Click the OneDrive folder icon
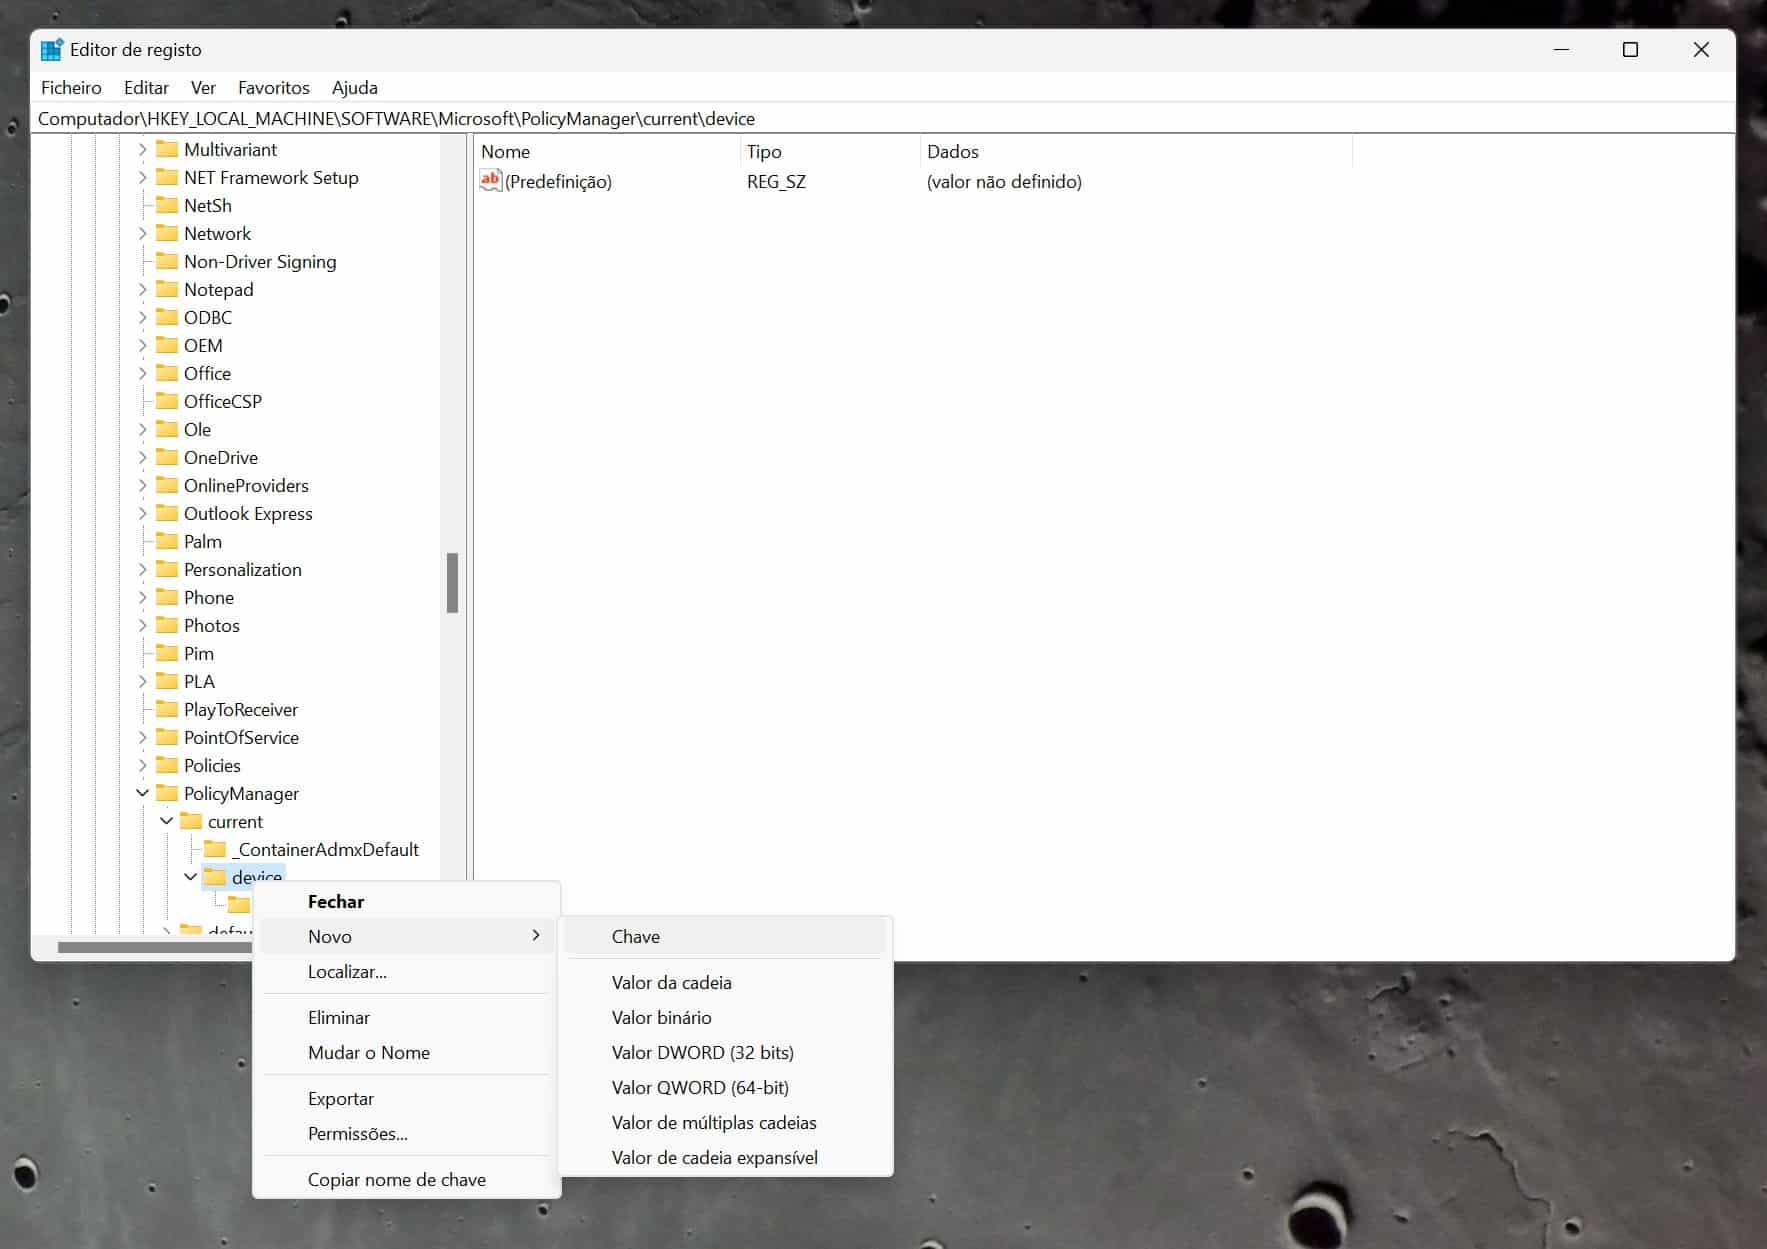 (167, 457)
